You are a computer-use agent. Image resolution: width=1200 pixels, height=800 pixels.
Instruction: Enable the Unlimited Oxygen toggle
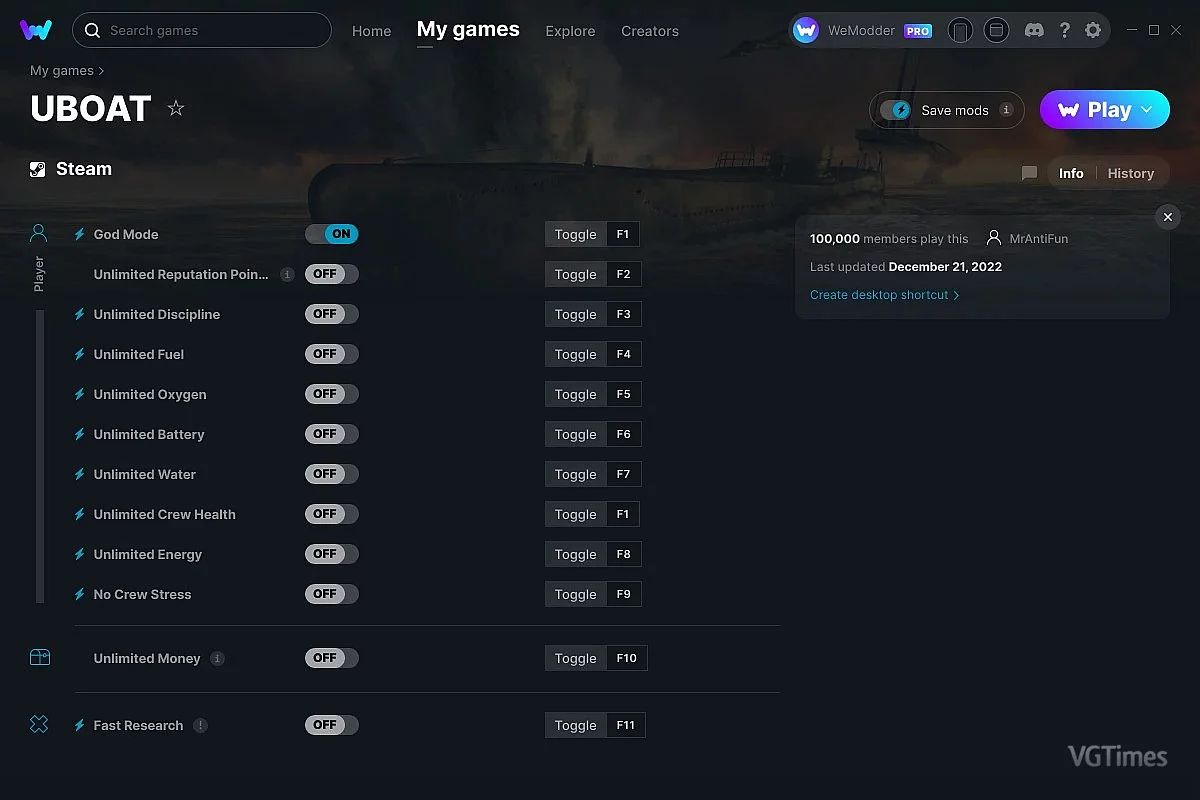point(331,394)
